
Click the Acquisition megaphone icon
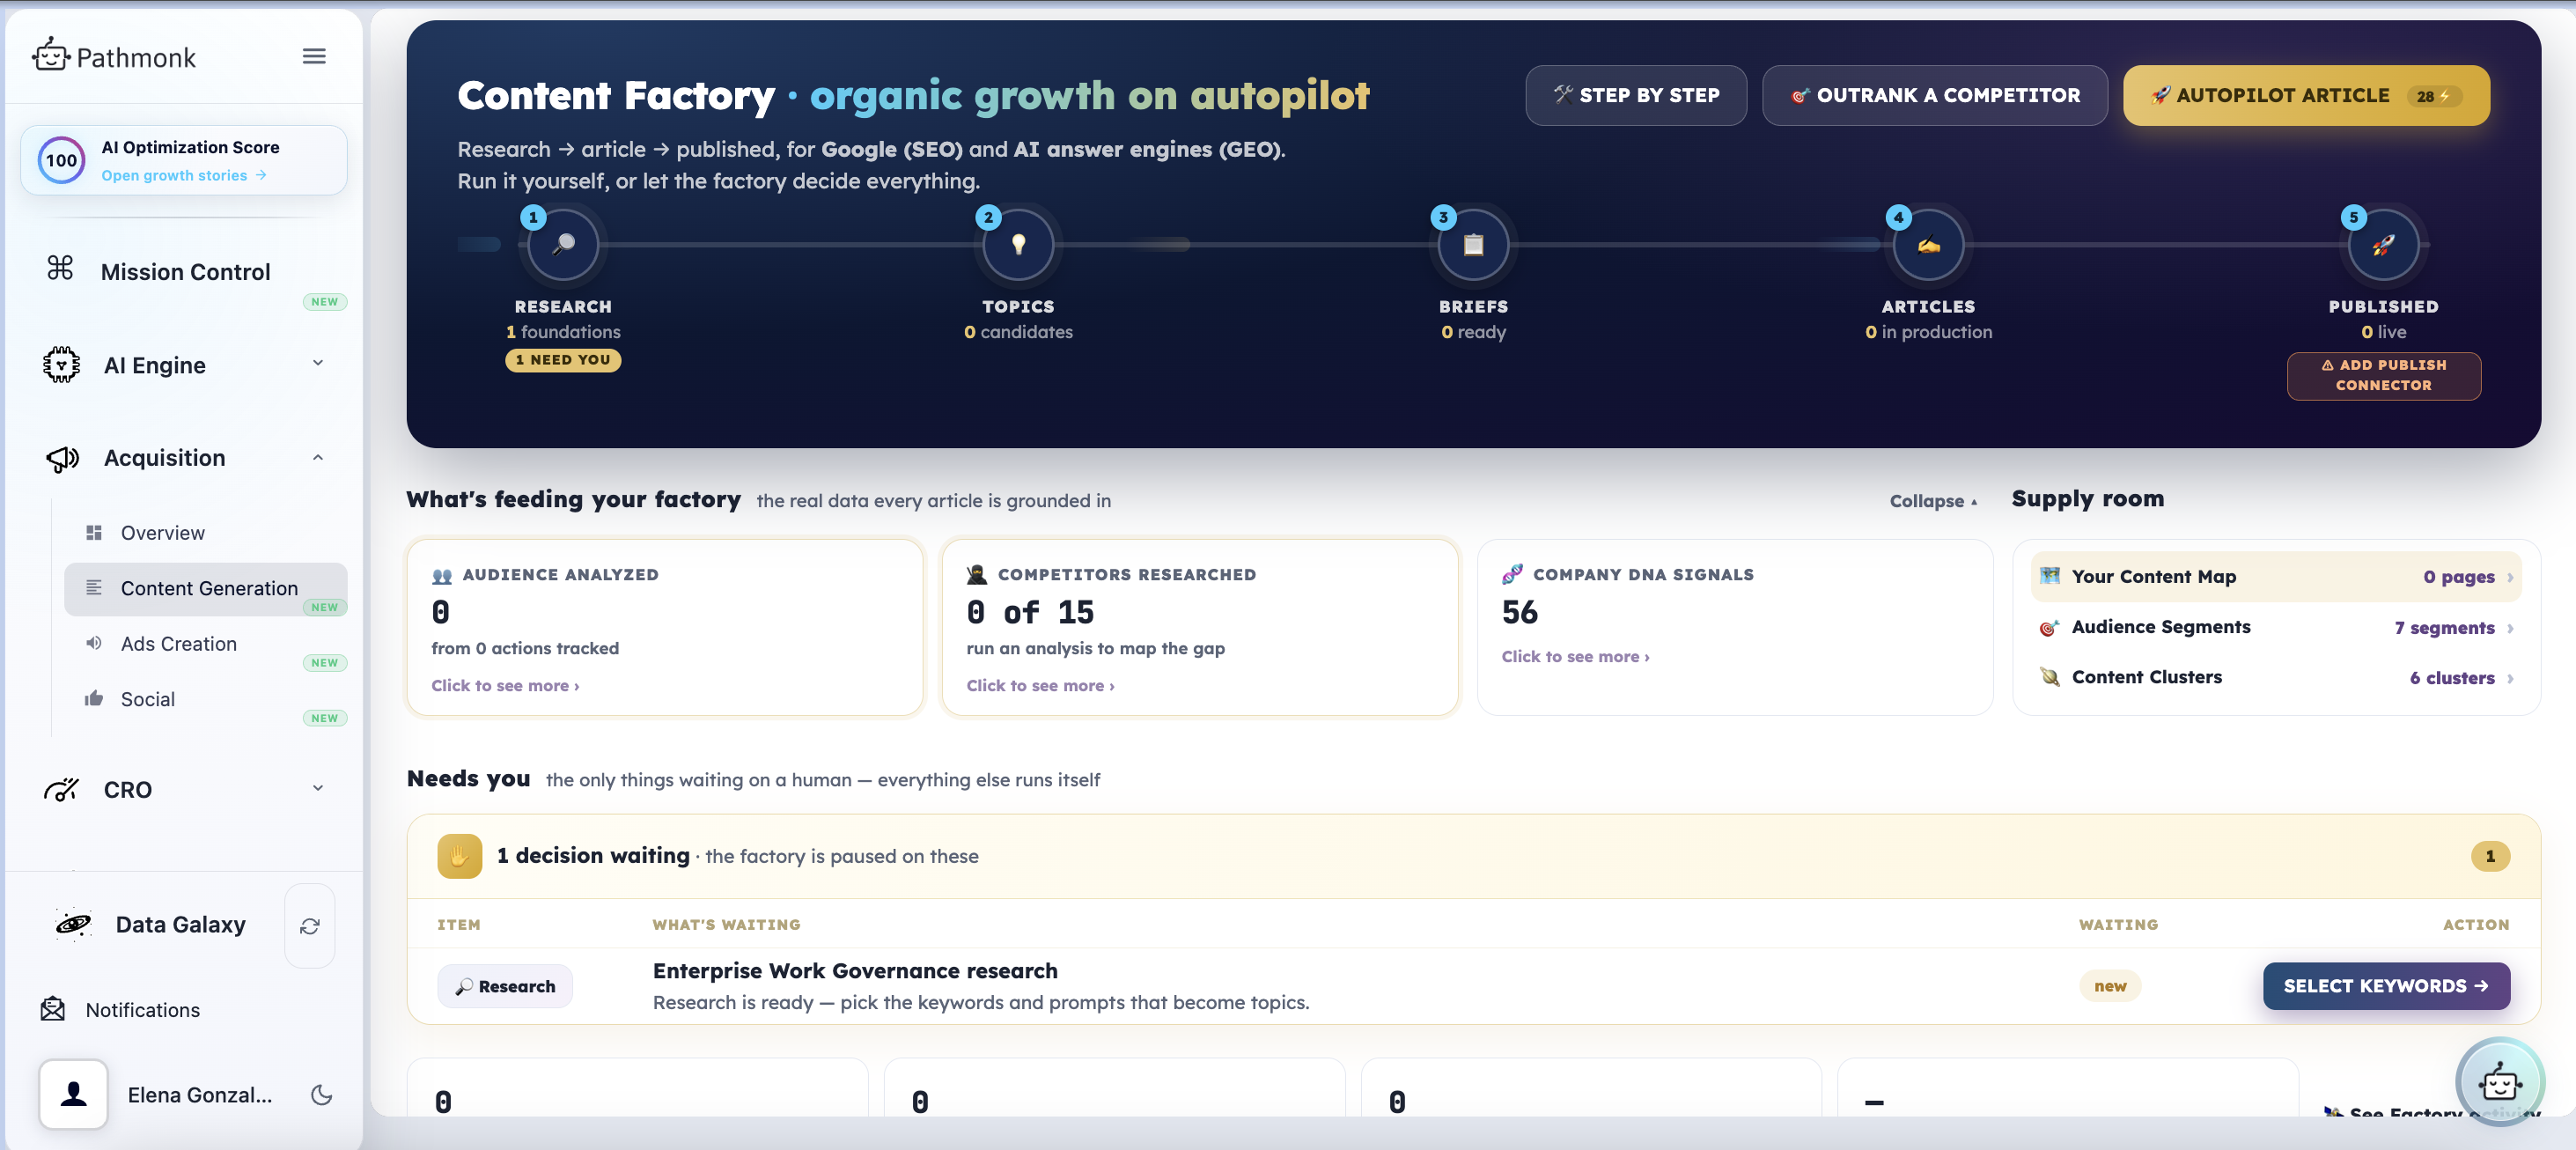pyautogui.click(x=62, y=458)
